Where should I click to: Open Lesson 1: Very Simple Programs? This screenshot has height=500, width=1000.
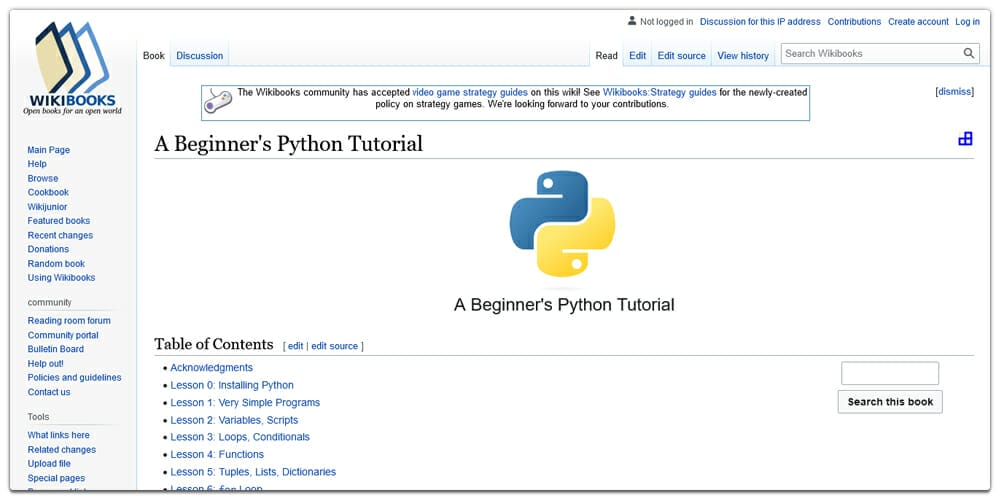tap(245, 402)
